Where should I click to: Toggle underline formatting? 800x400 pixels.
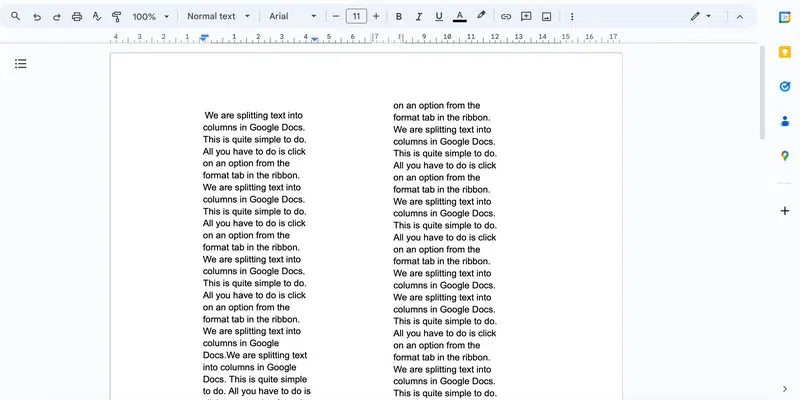[x=439, y=16]
